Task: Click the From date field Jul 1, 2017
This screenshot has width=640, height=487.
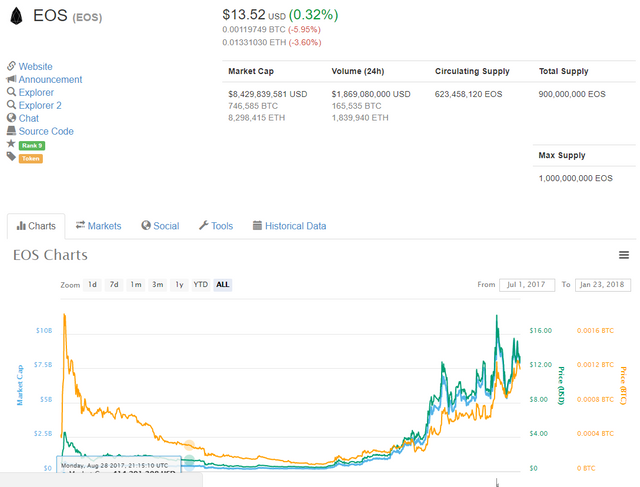Action: point(527,285)
